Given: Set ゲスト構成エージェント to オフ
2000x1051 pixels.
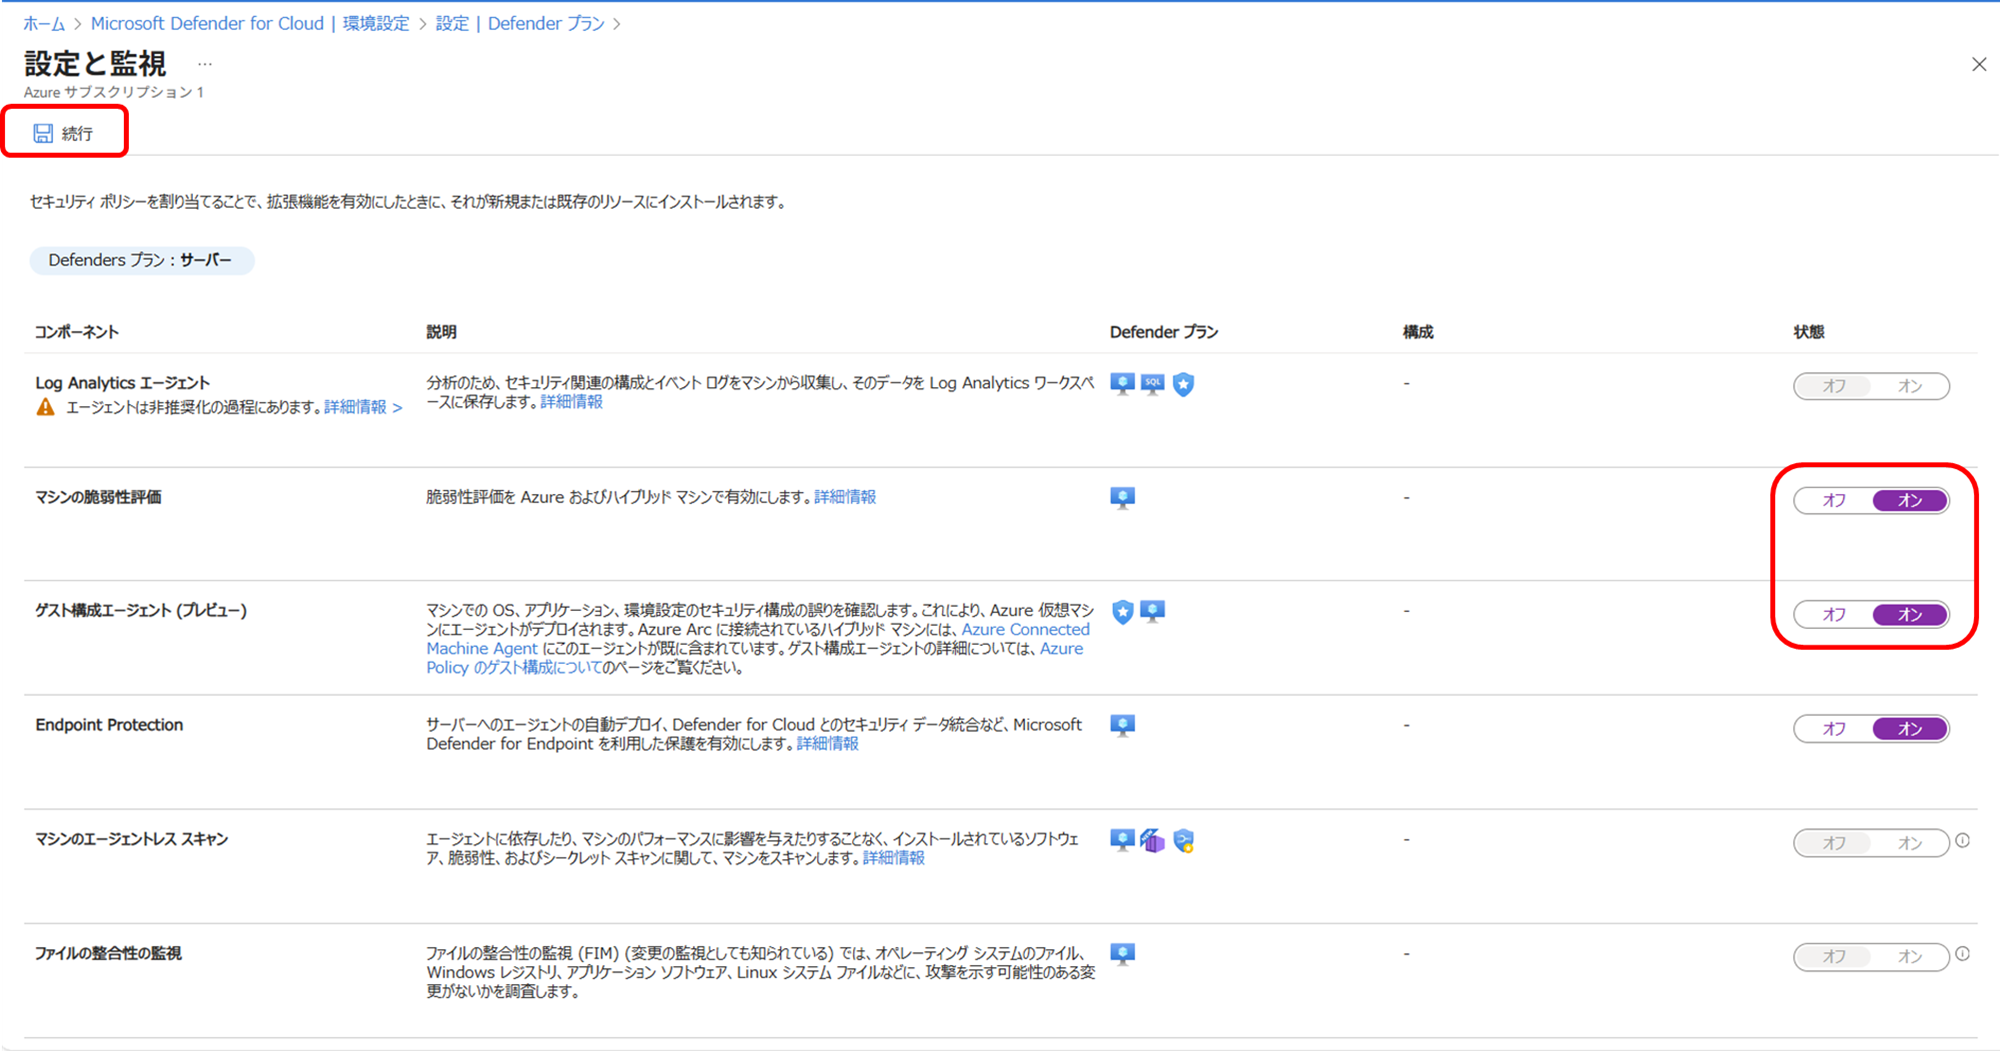Looking at the screenshot, I should click(1834, 614).
